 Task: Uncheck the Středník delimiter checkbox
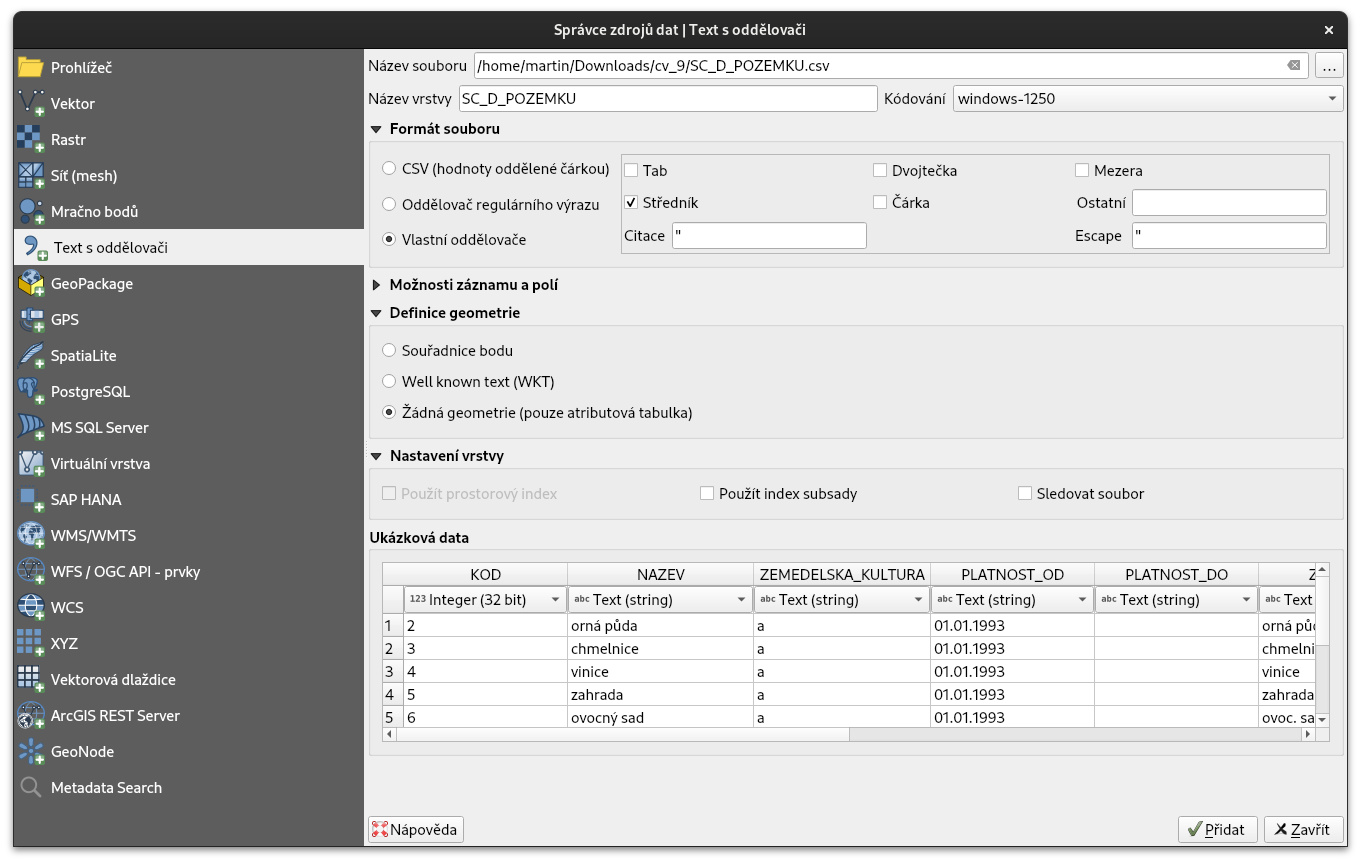631,203
